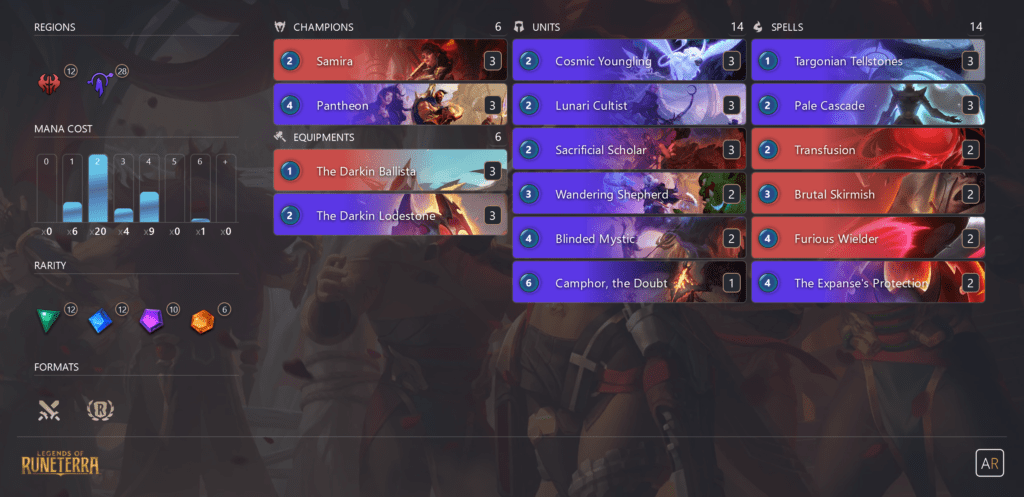Screen dimensions: 1024x497
Task: Select the orange champion rarity gem
Action: click(202, 321)
